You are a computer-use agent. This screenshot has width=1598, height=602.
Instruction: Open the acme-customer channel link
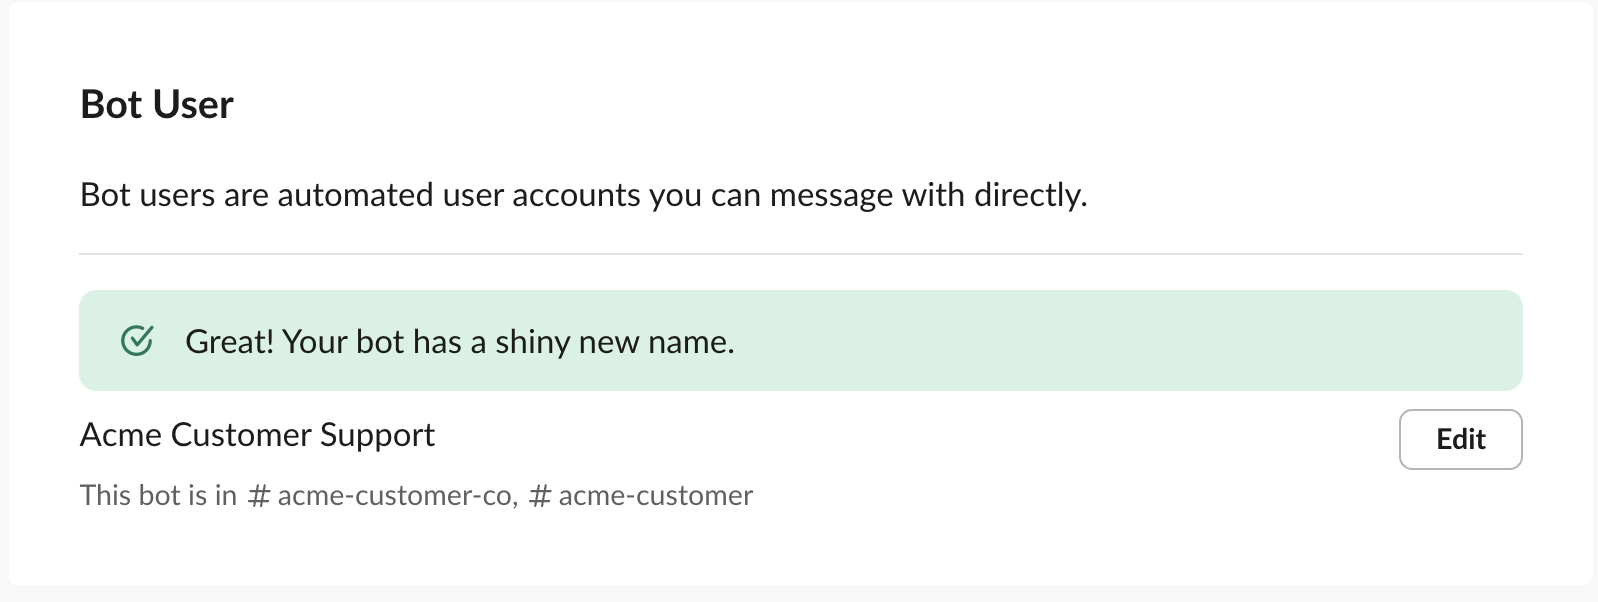click(655, 494)
